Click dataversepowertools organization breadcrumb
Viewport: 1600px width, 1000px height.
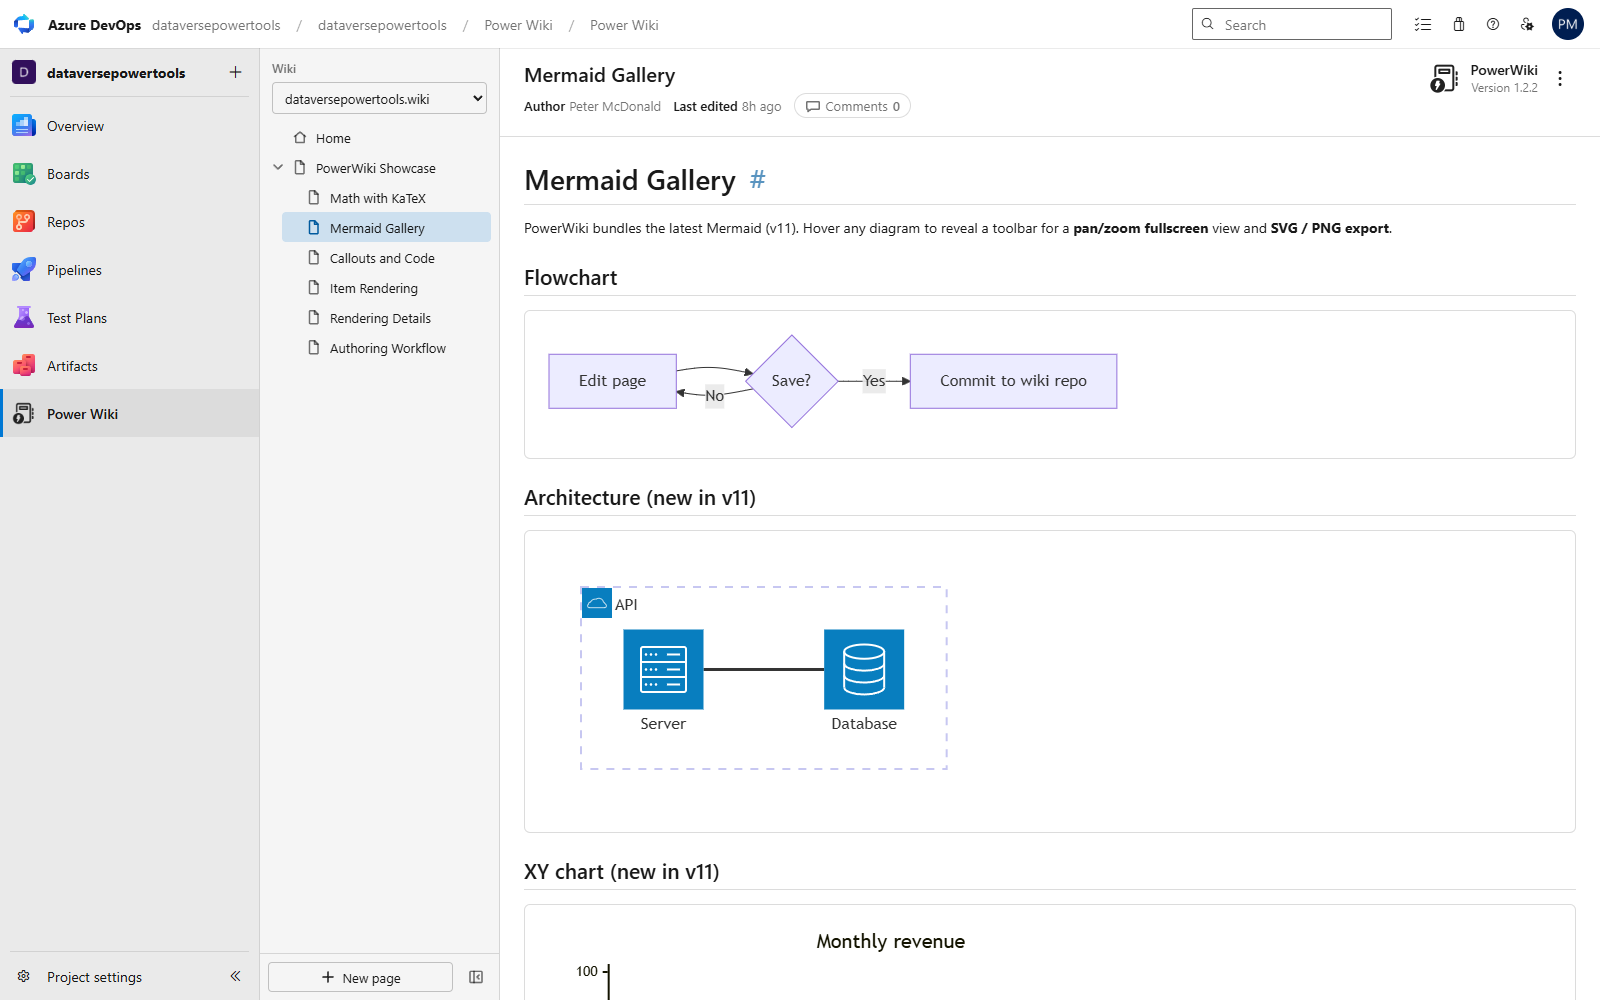click(x=216, y=25)
